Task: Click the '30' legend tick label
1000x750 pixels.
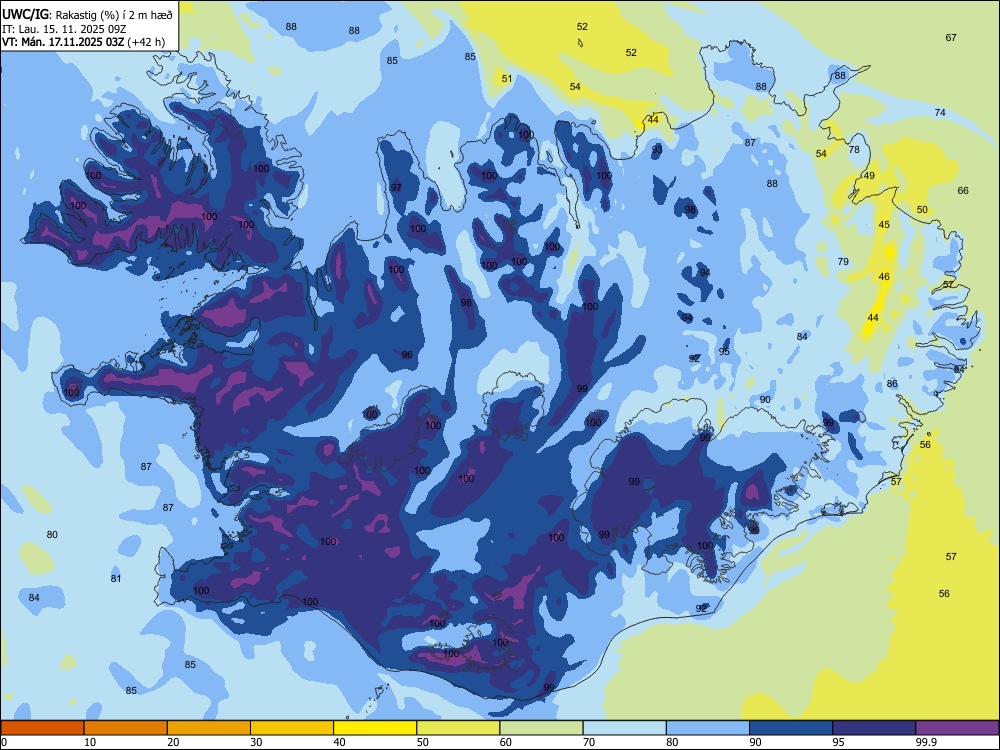Action: tap(256, 742)
